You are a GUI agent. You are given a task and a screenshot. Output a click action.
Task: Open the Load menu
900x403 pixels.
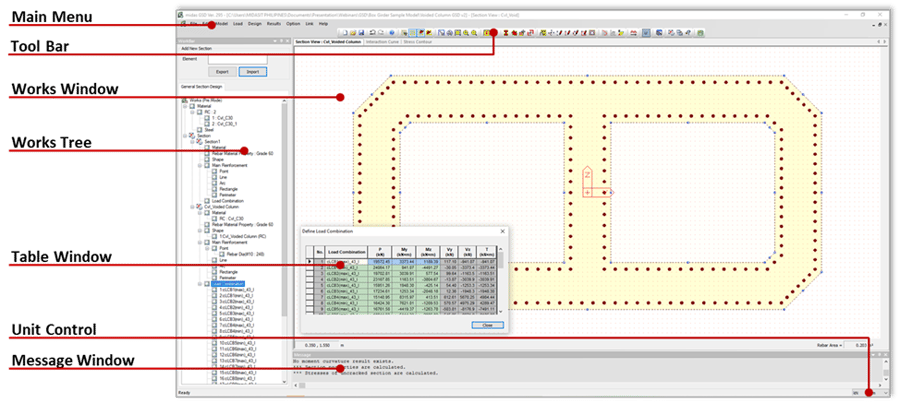(238, 24)
